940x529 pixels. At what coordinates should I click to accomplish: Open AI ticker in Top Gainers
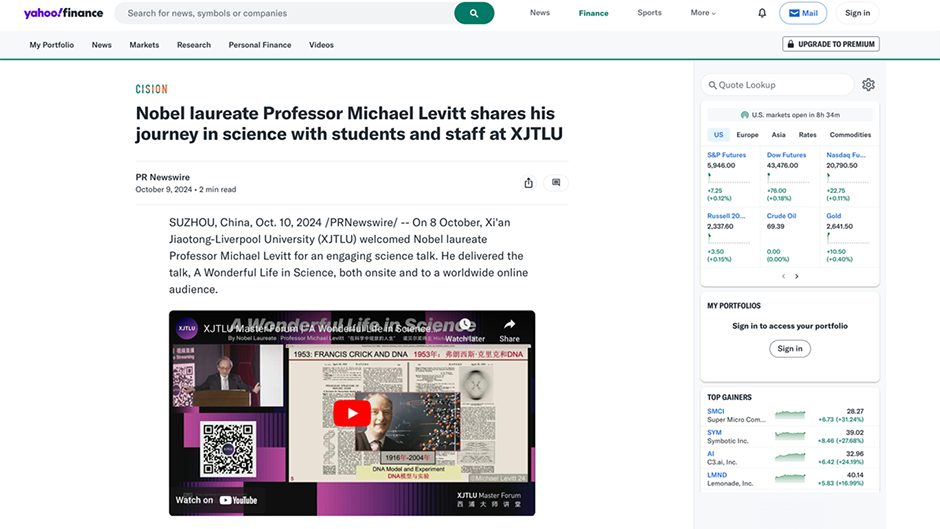710,454
